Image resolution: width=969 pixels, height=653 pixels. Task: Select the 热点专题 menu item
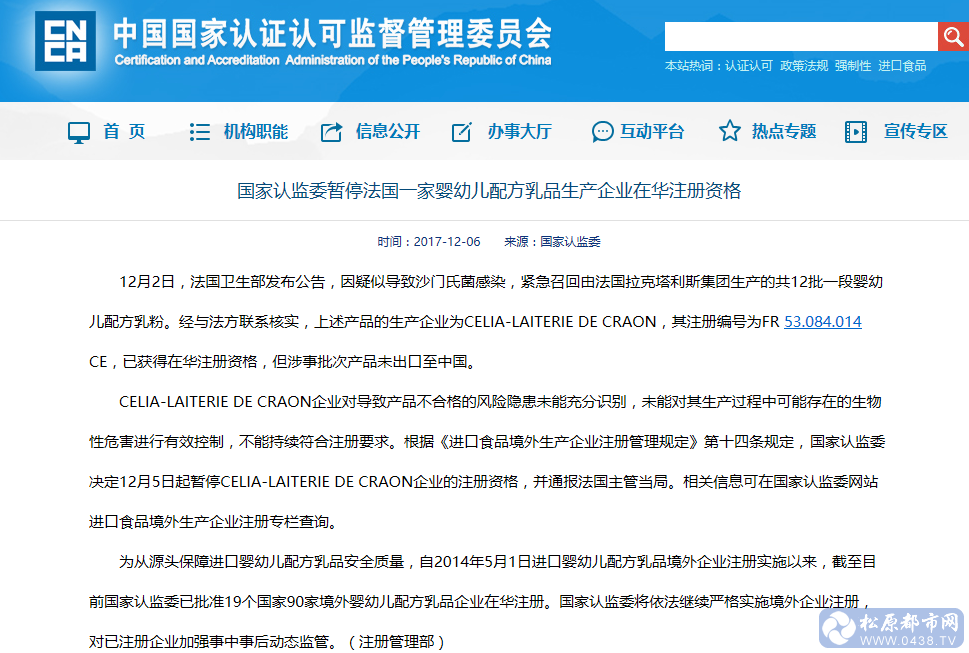(784, 132)
